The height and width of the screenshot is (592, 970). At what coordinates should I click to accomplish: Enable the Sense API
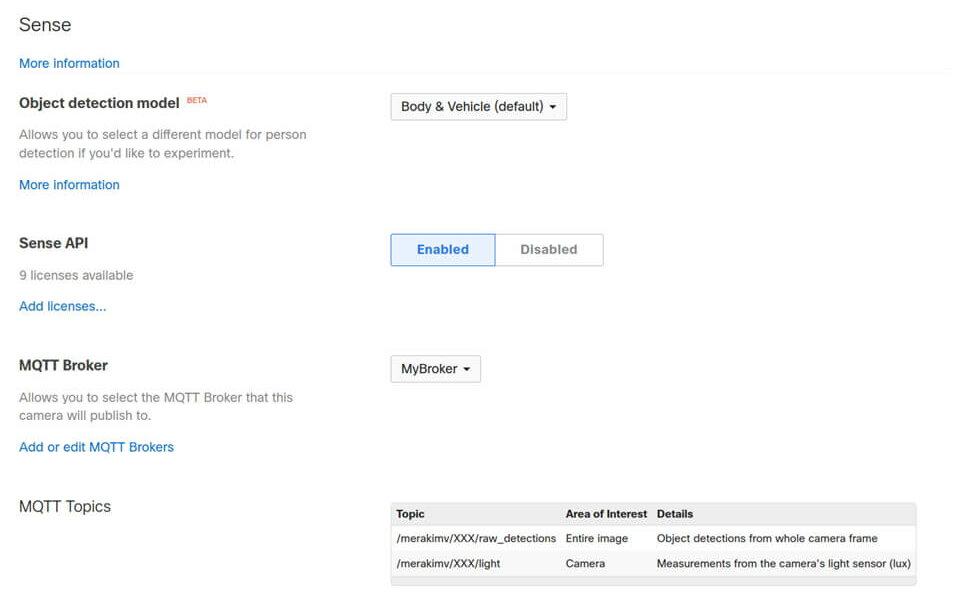(443, 250)
